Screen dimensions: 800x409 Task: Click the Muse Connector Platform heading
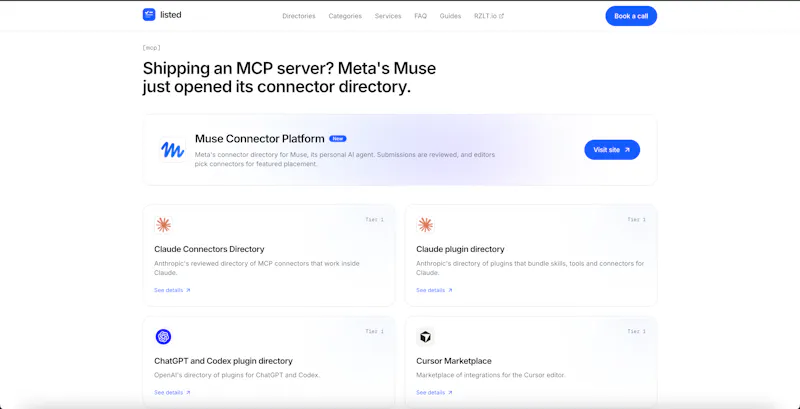point(260,139)
